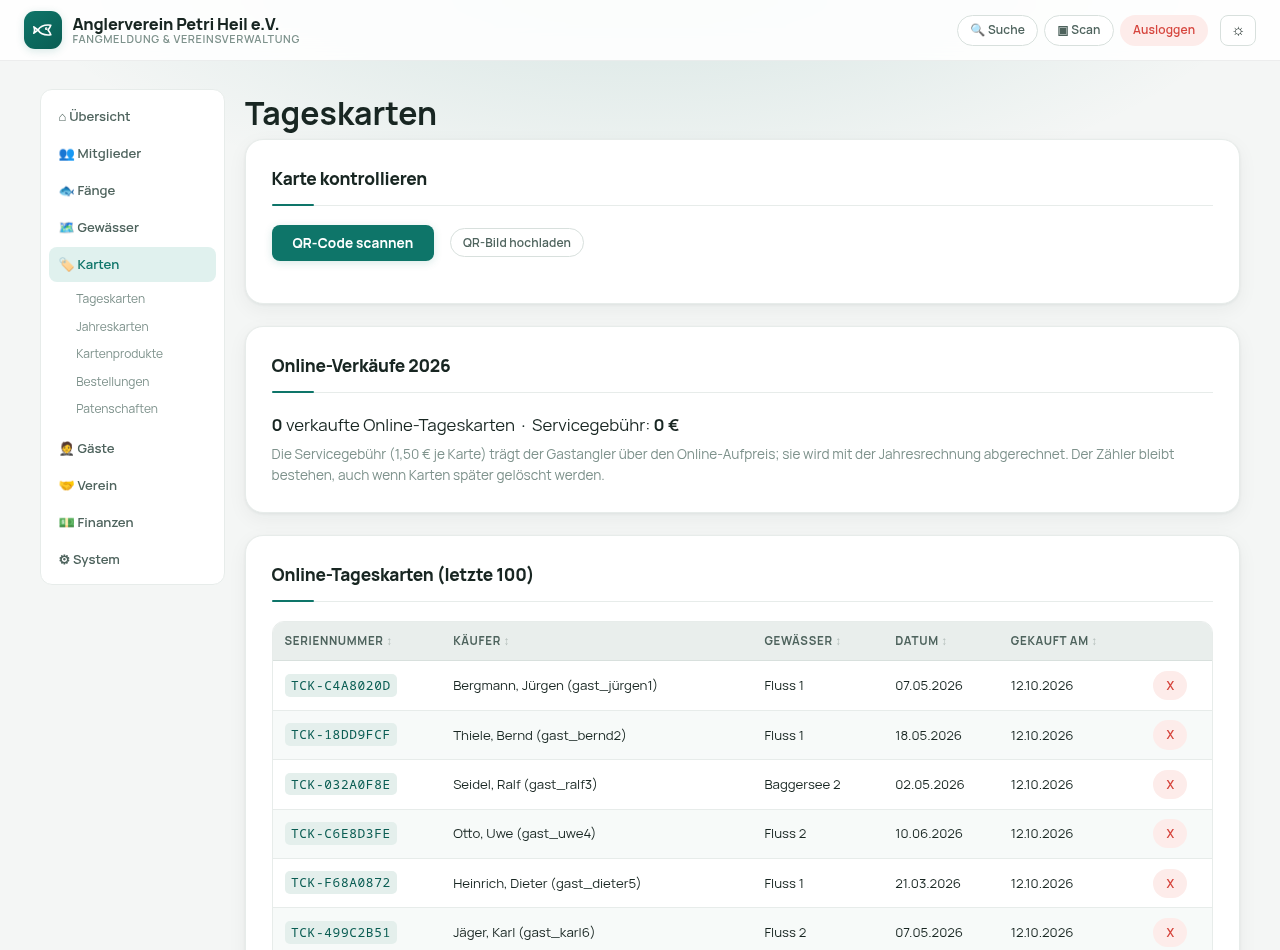Open Gewässer in the sidebar
The width and height of the screenshot is (1280, 950).
coord(132,227)
